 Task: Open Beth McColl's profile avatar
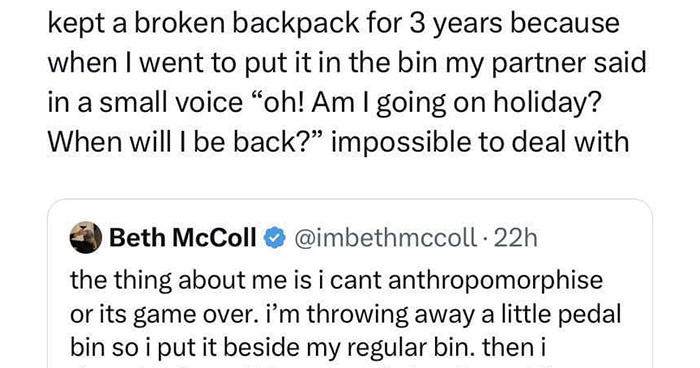[86, 238]
